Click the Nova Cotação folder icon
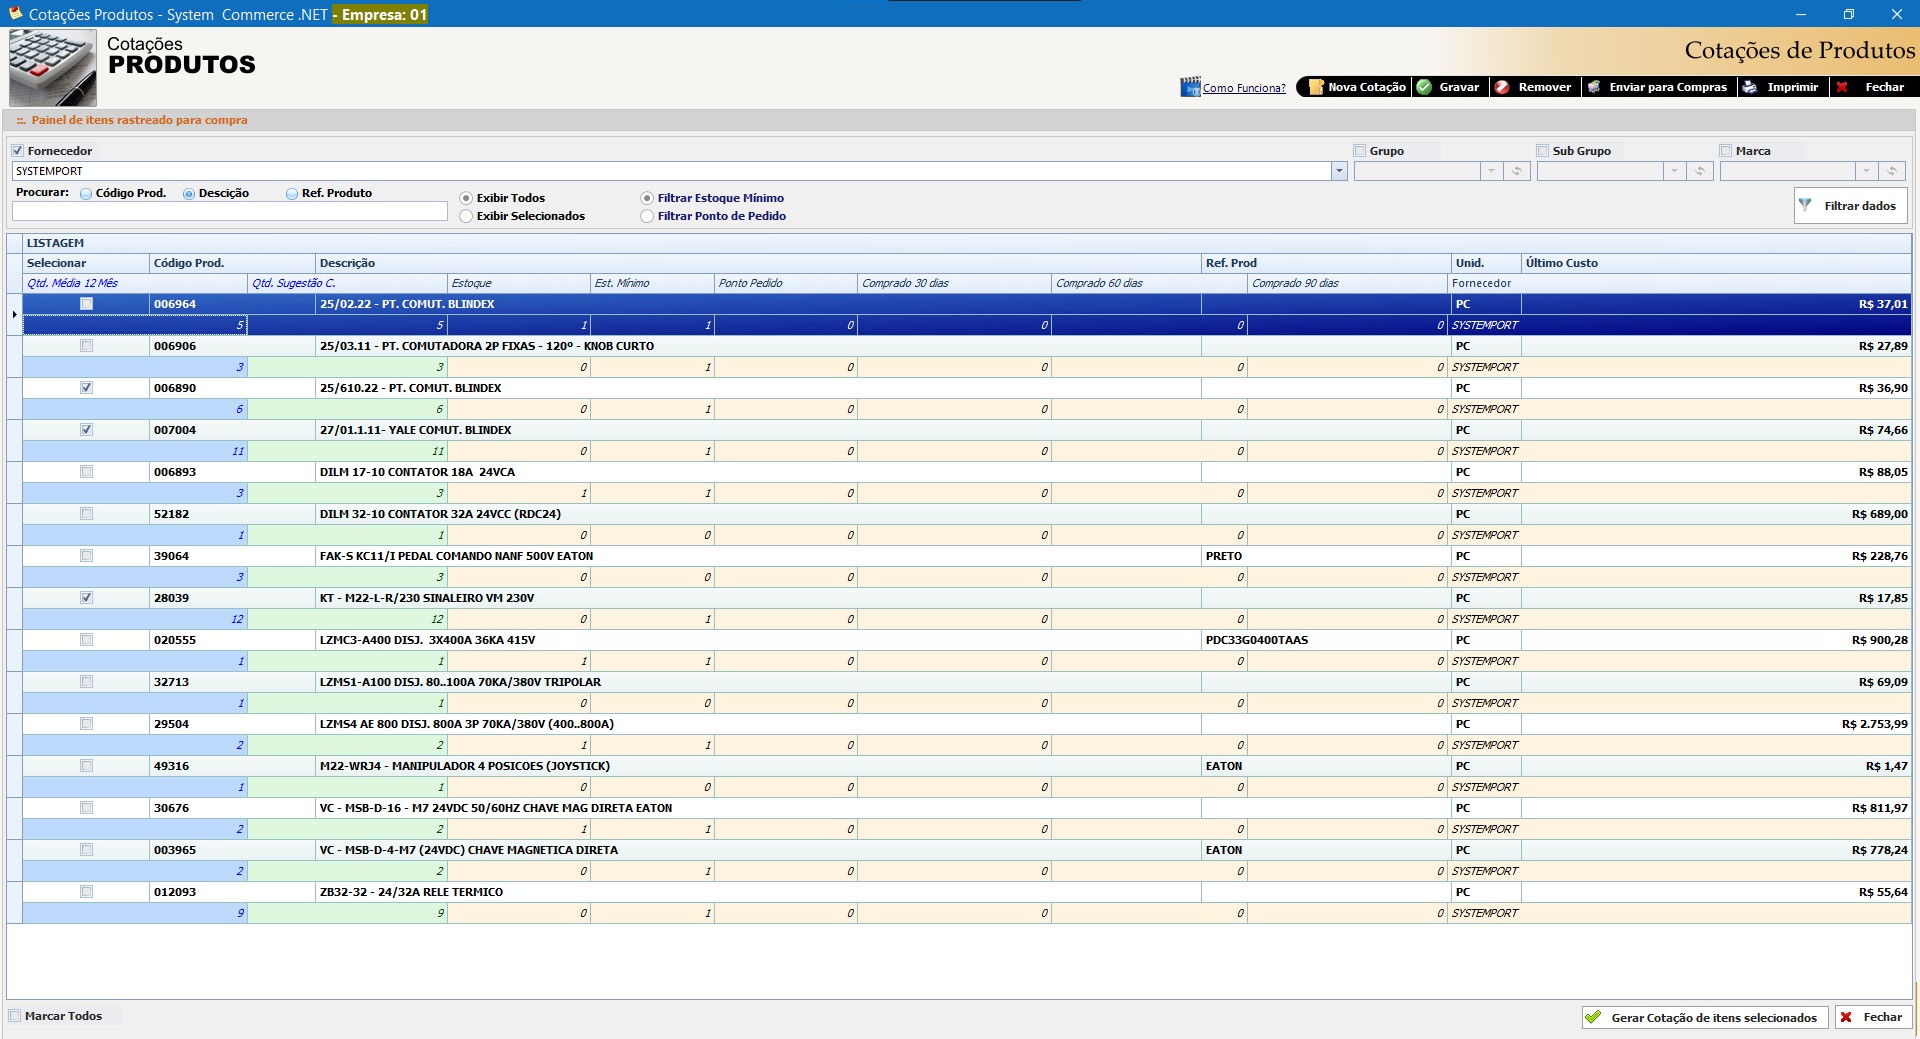Viewport: 1920px width, 1039px height. coord(1316,87)
